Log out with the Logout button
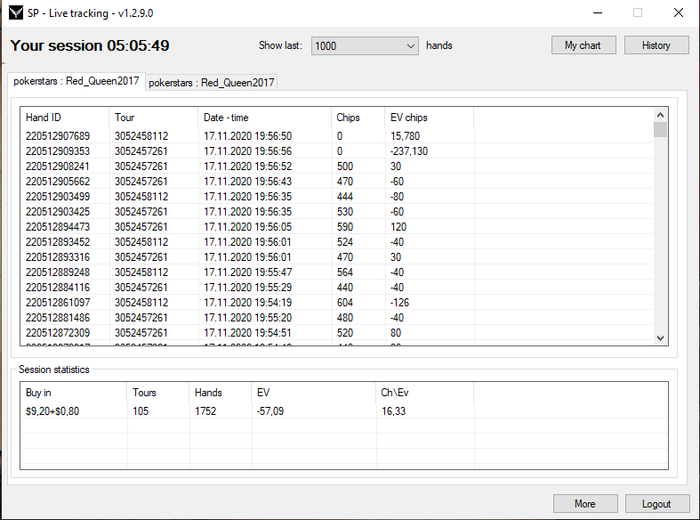700x520 pixels. pos(657,503)
